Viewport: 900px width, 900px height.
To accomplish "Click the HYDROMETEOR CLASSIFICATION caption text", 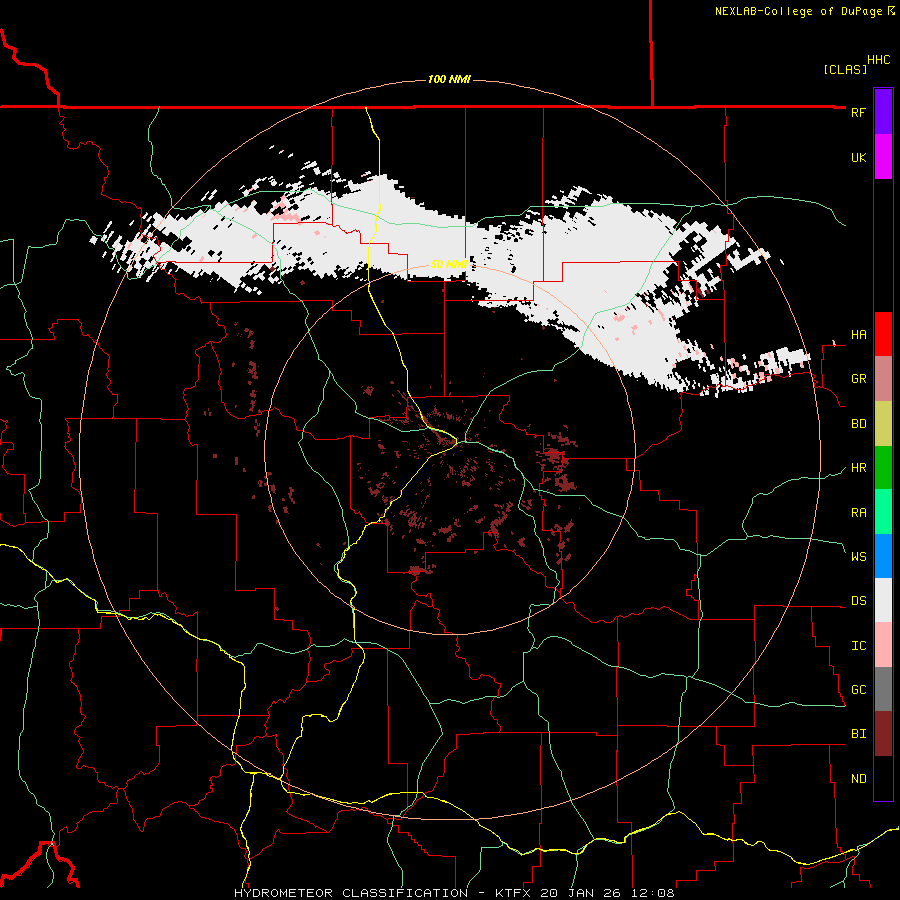I will (x=351, y=893).
